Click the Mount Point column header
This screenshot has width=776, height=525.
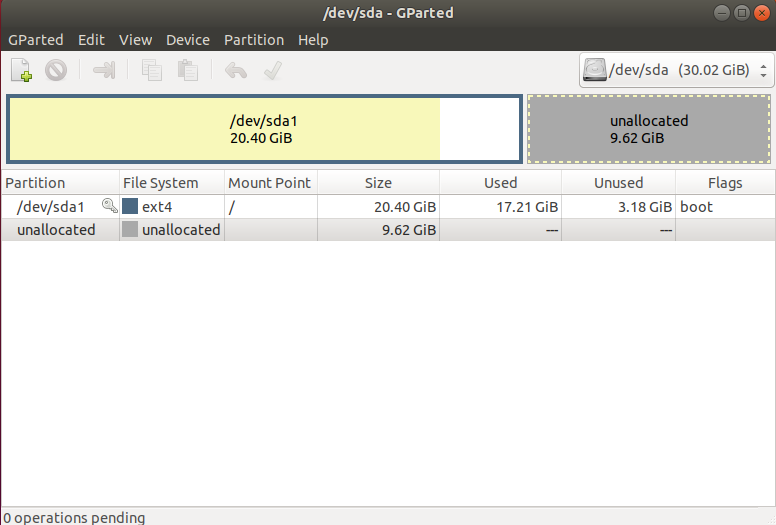coord(271,183)
